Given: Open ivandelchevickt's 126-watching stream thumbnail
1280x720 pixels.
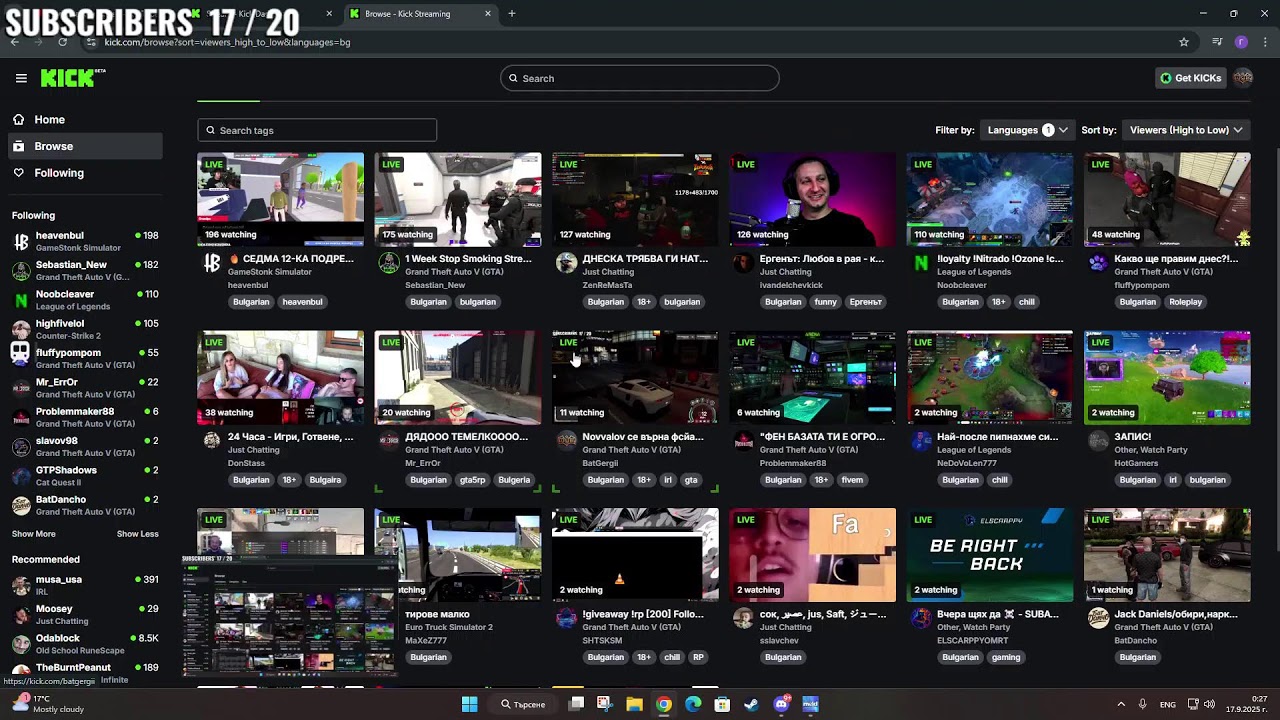Looking at the screenshot, I should pos(812,199).
